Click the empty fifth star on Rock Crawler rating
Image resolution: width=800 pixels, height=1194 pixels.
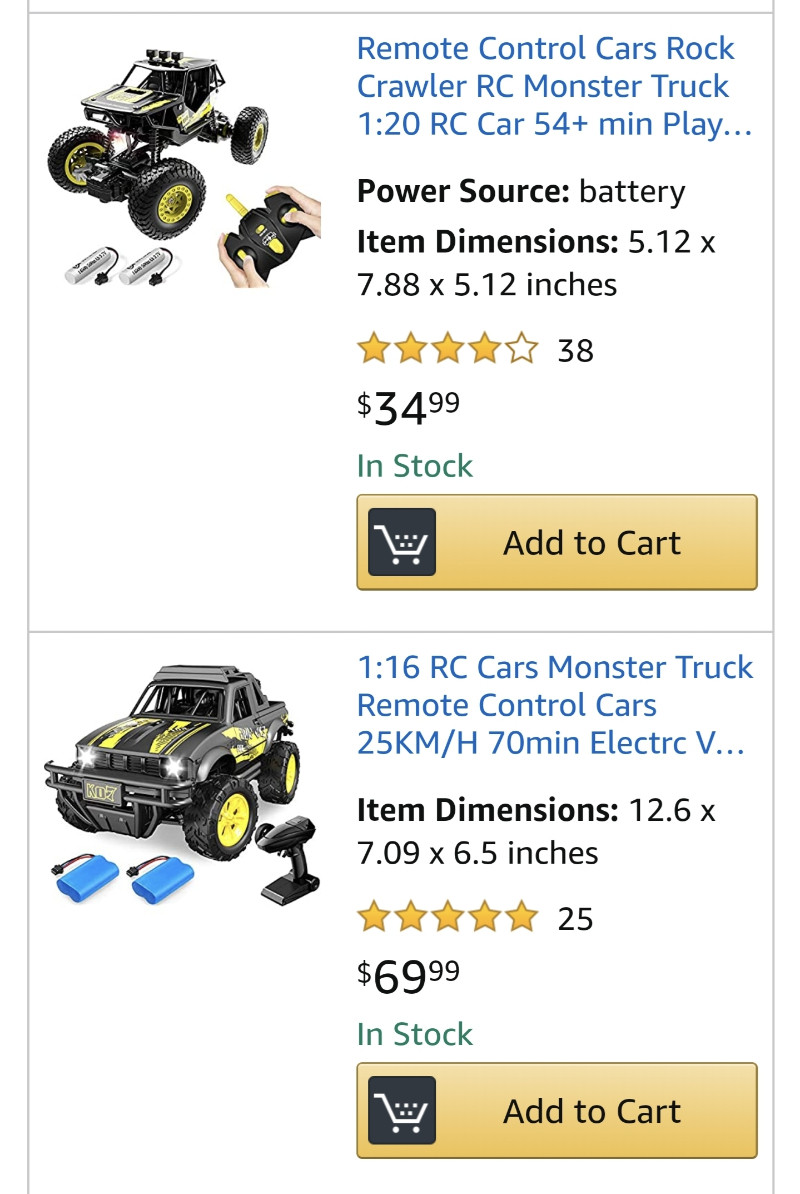[x=521, y=349]
